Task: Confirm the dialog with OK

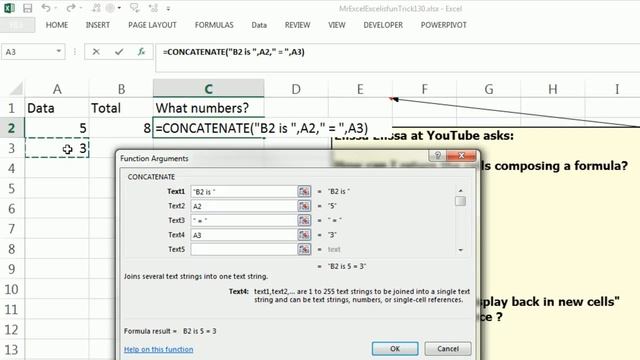Action: point(395,349)
